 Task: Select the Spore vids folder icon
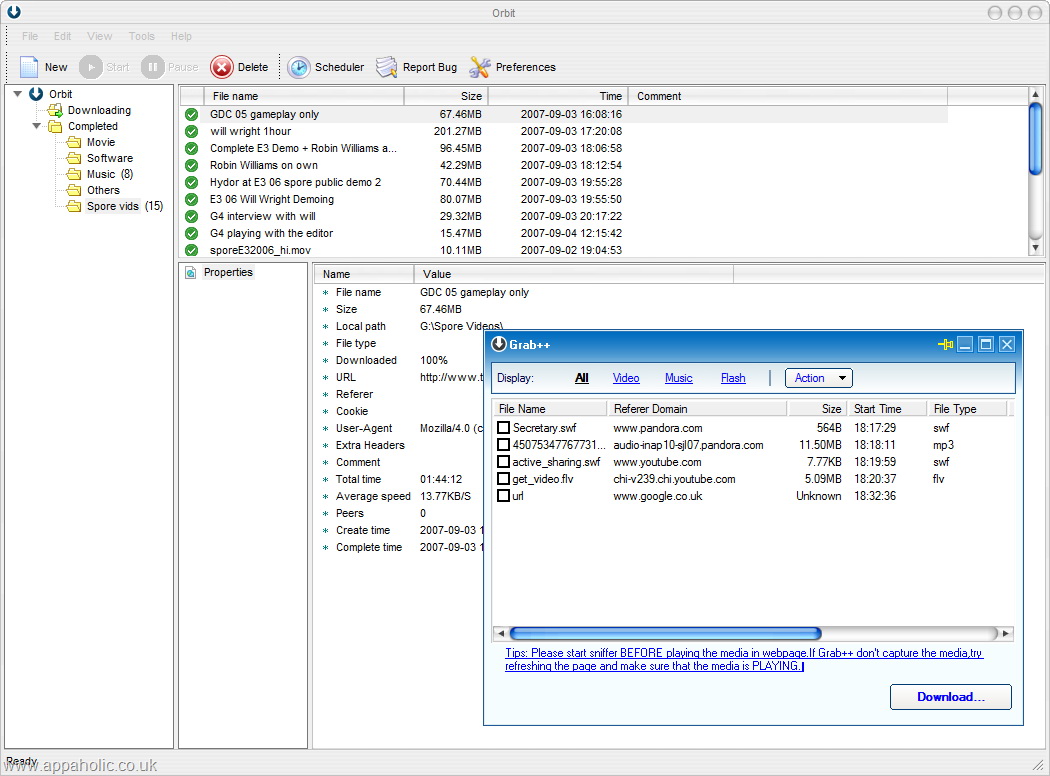[x=74, y=206]
